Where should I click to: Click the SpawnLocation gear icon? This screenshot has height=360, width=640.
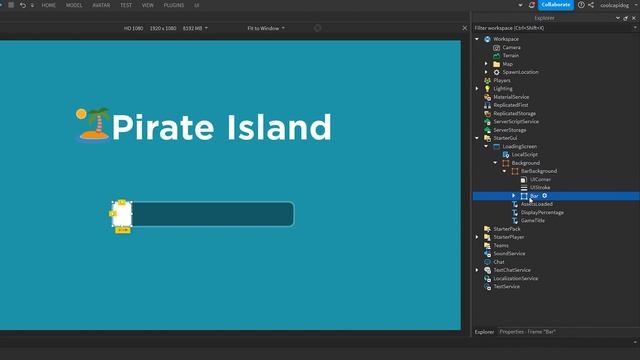tap(496, 72)
